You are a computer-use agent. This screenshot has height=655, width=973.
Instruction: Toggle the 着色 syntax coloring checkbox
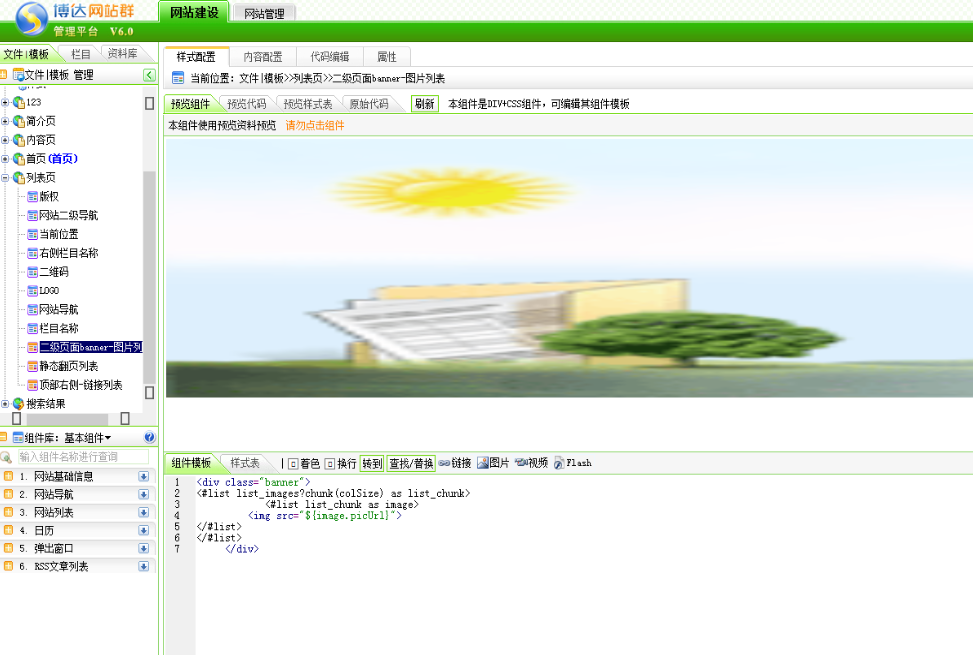pos(293,464)
